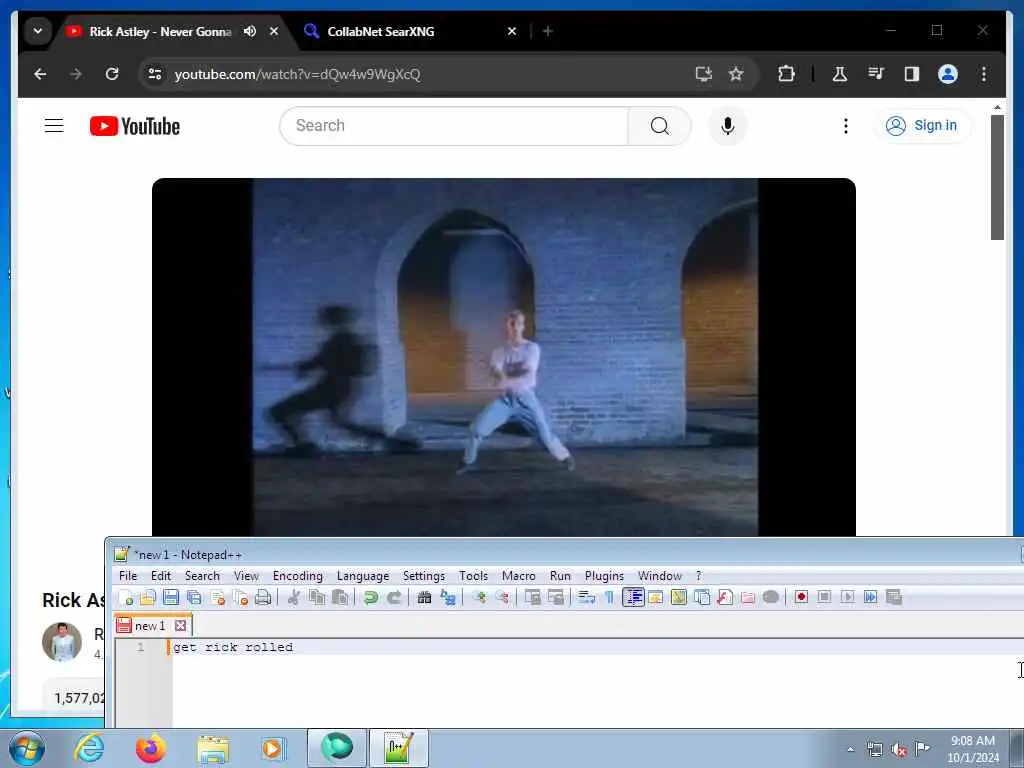Click the browser page vertical scrollbar thumb
The width and height of the screenshot is (1024, 768).
tap(997, 177)
